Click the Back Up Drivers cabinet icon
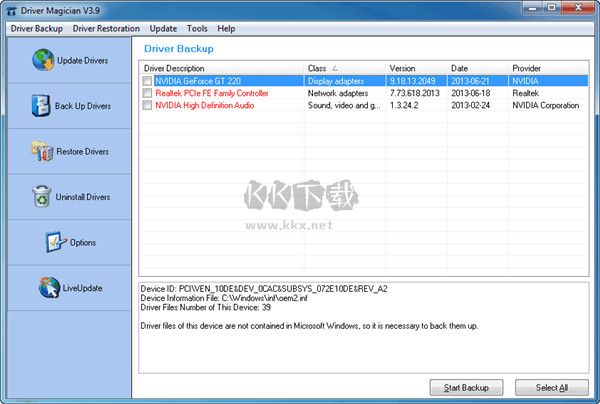Image resolution: width=600 pixels, height=404 pixels. tap(41, 106)
